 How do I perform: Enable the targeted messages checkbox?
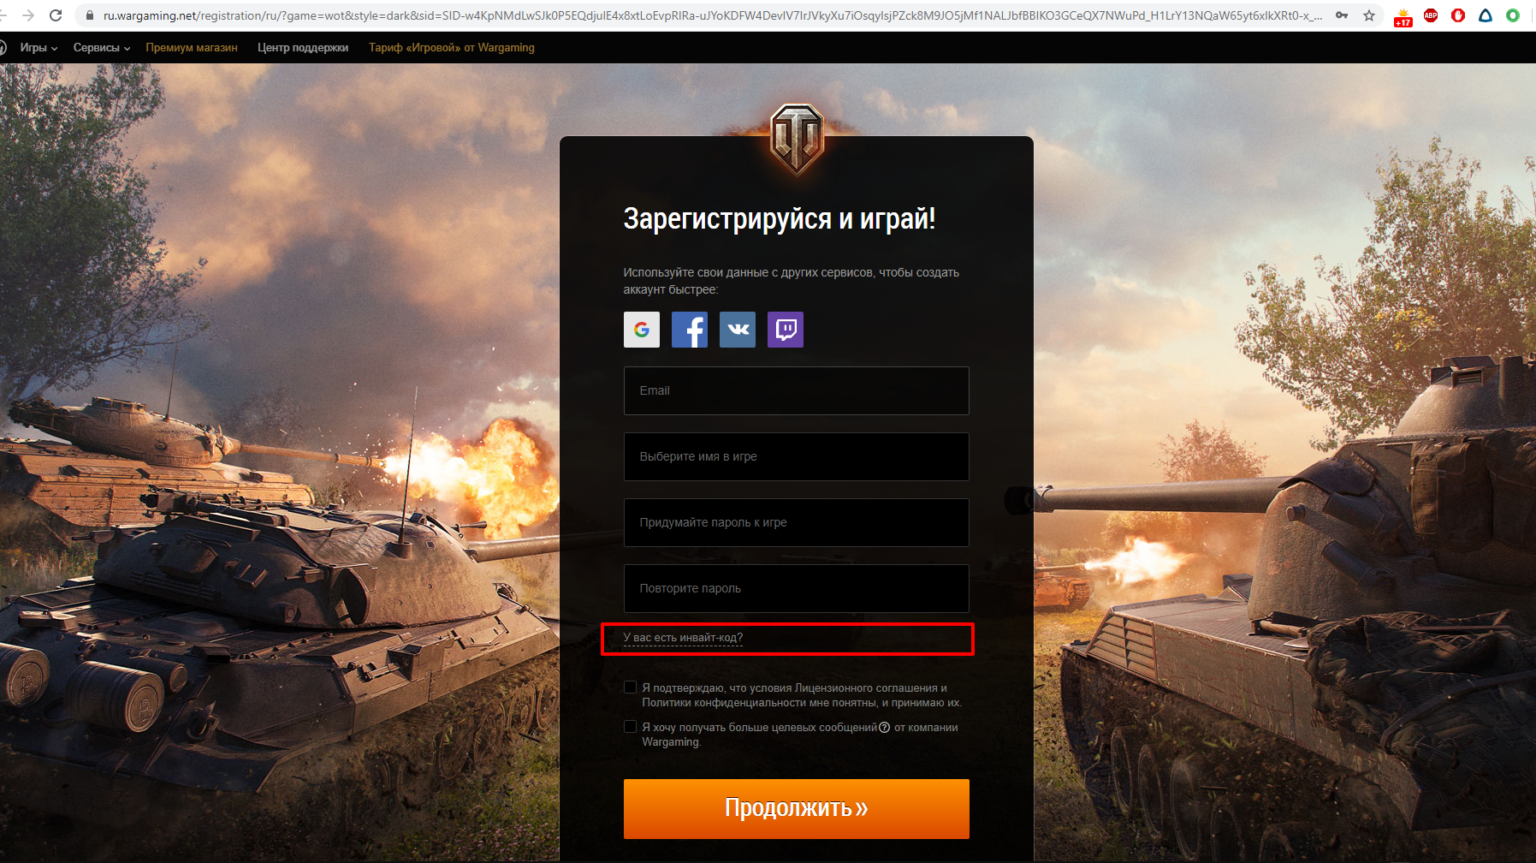pos(630,727)
